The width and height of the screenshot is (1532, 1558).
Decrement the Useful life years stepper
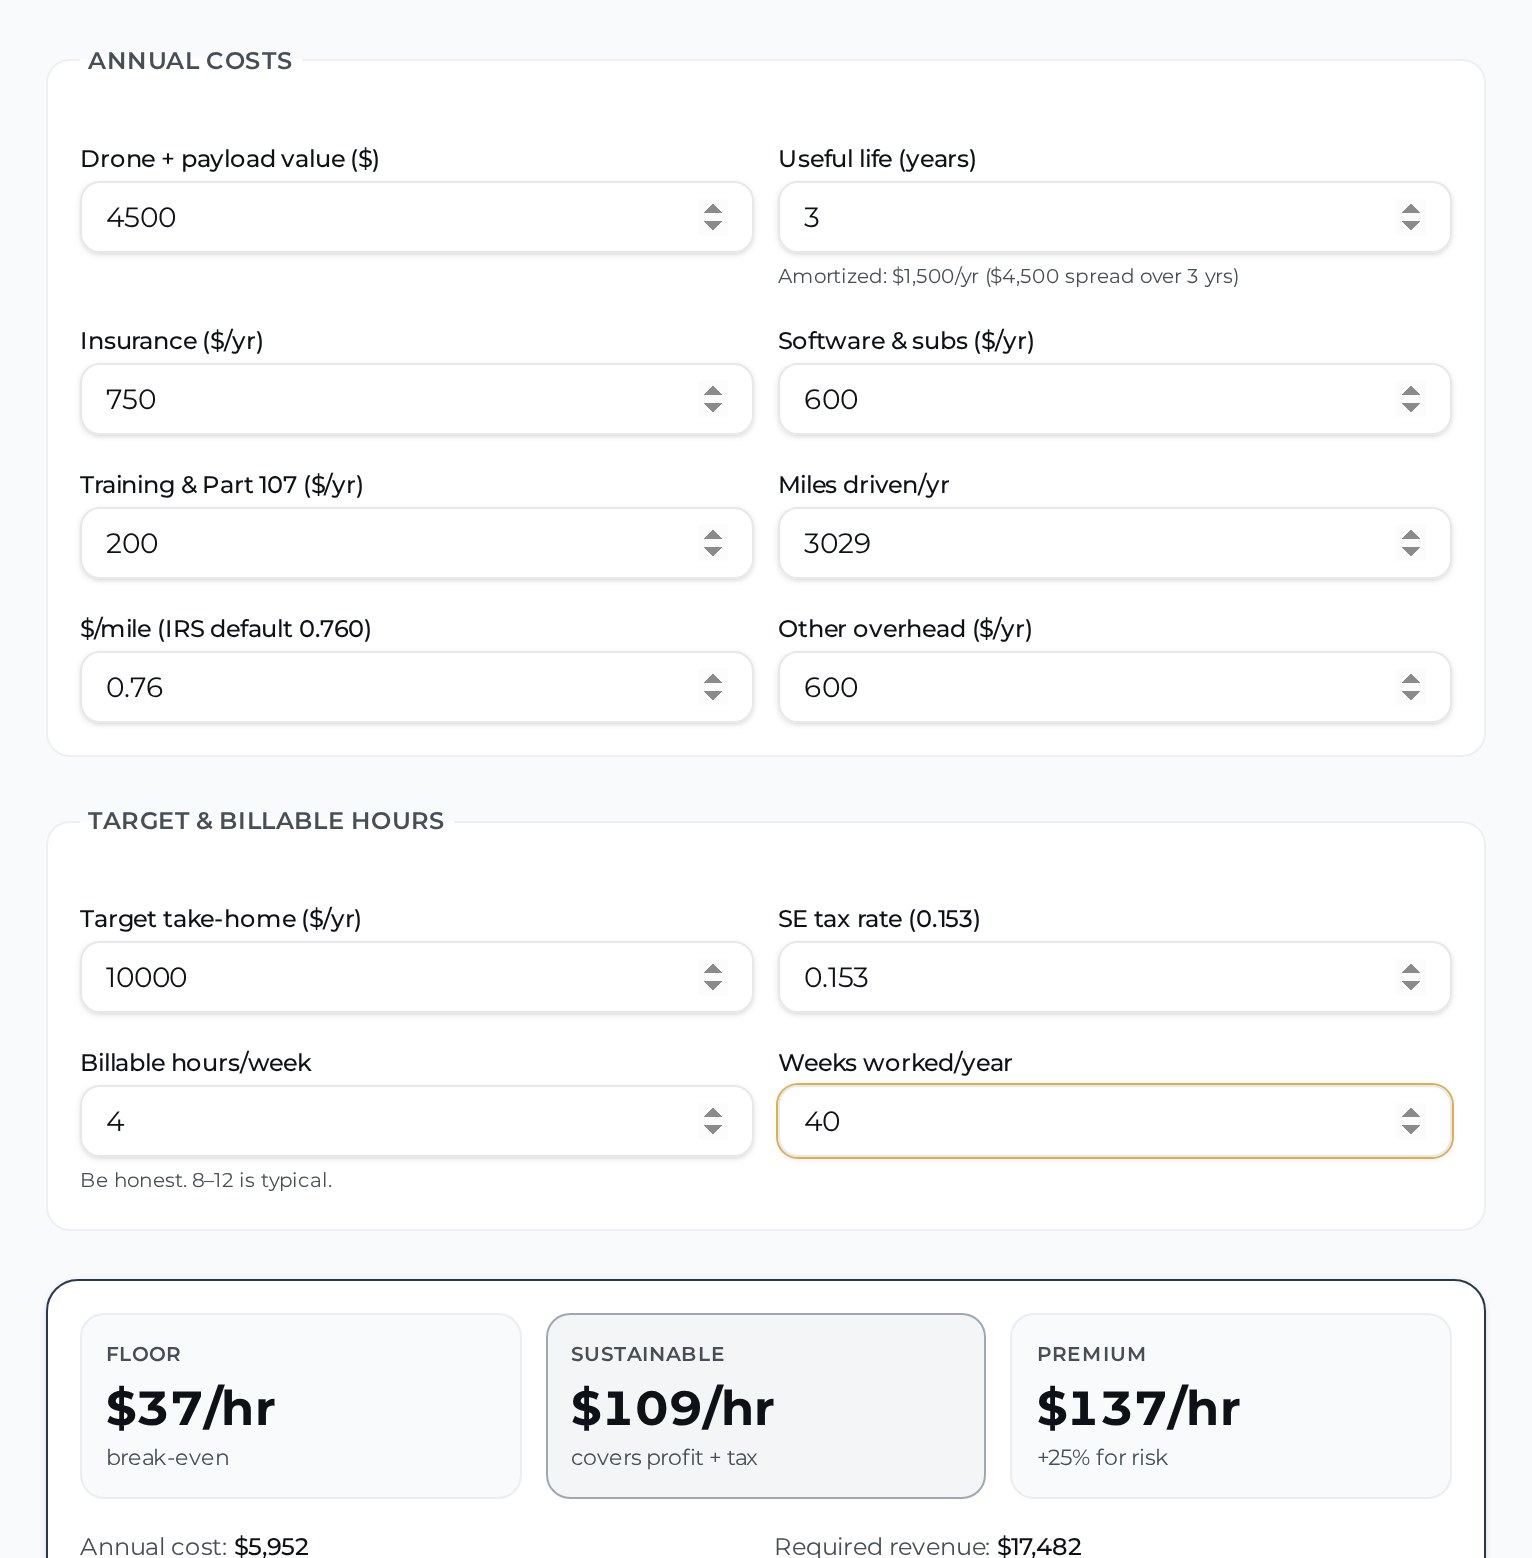tap(1410, 226)
